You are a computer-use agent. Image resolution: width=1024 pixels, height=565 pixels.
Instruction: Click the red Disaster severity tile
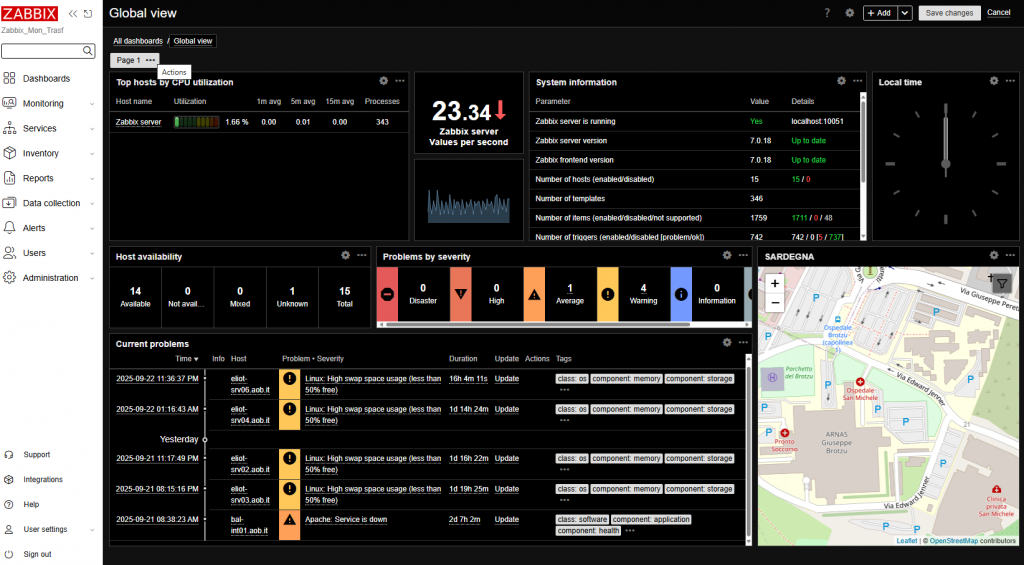coord(387,295)
